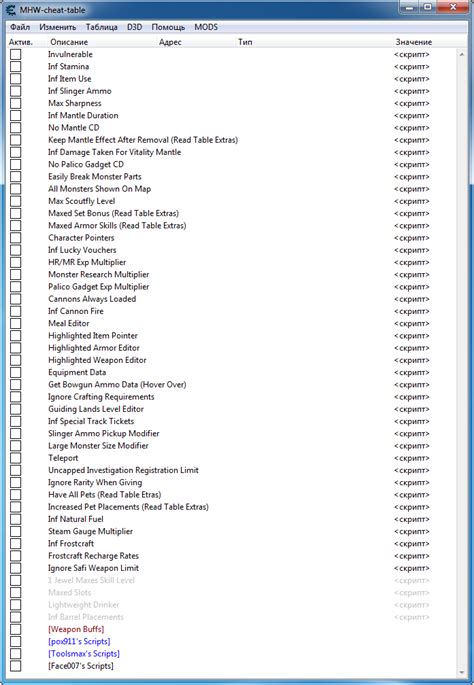Select Guiding Lands Level Editor row
Image resolution: width=474 pixels, height=685 pixels.
(x=96, y=409)
